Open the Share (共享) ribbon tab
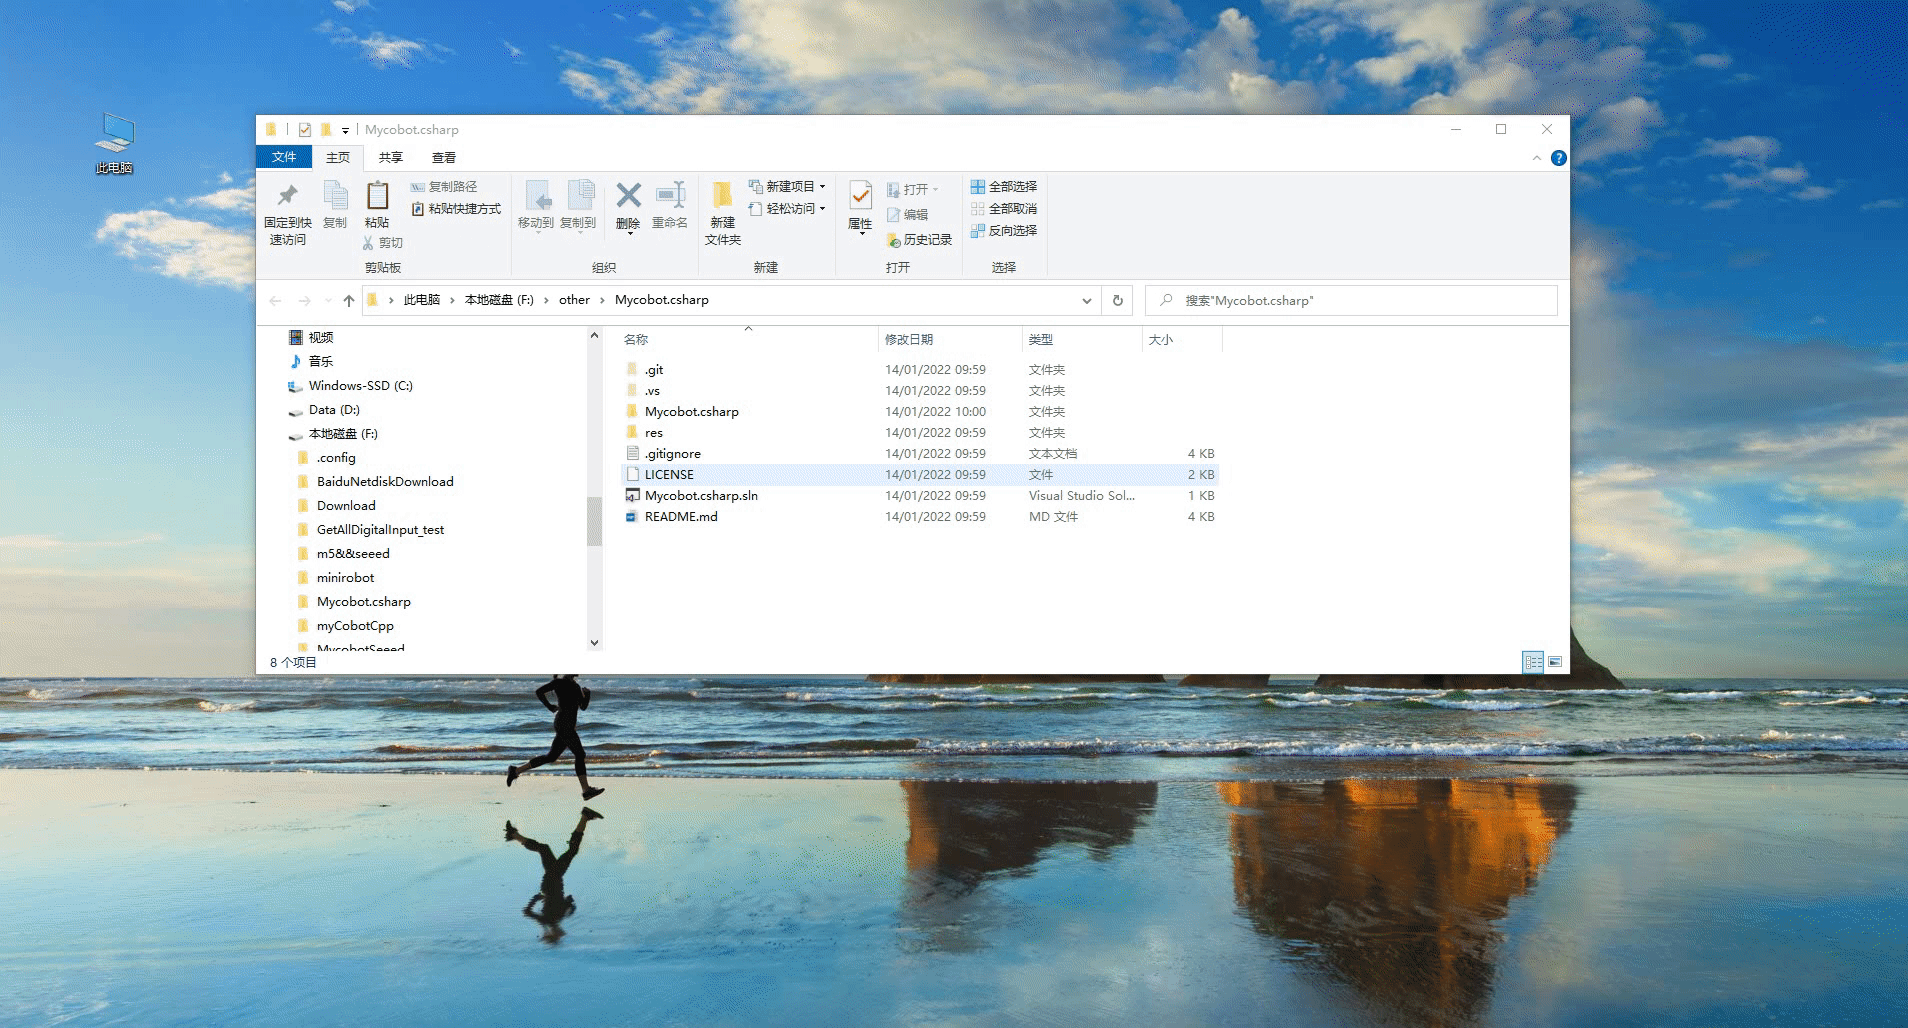The height and width of the screenshot is (1028, 1908). click(390, 158)
